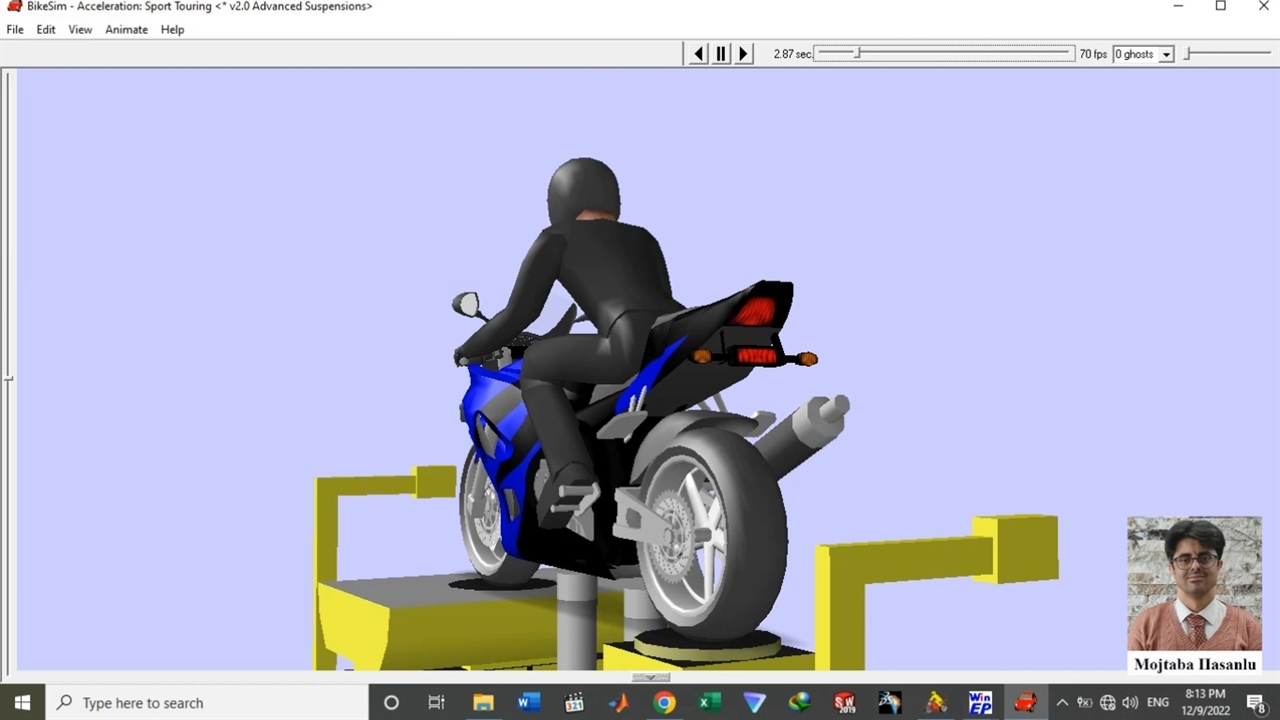Open the Help menu

[x=172, y=30]
